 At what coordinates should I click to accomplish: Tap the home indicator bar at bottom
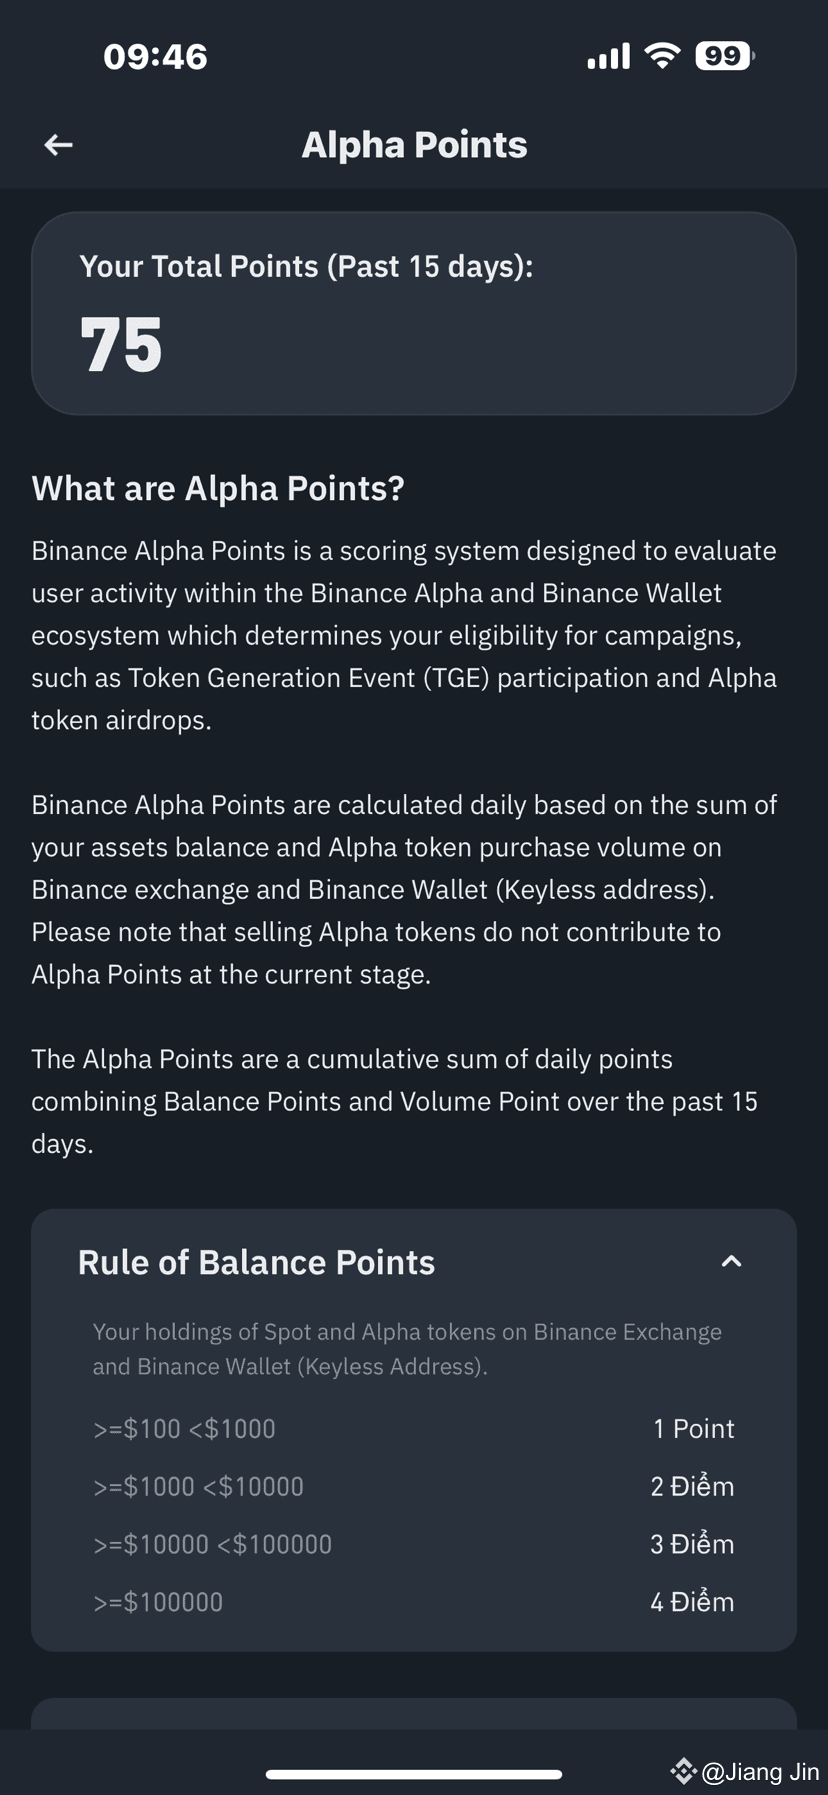tap(414, 1774)
